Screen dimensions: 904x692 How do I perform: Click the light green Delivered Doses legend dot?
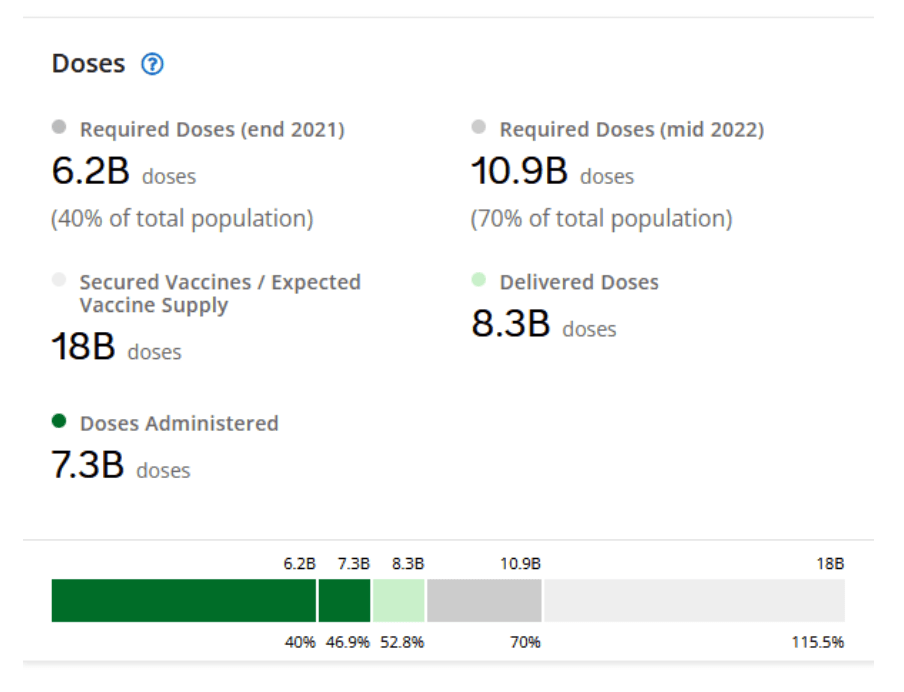[x=479, y=281]
